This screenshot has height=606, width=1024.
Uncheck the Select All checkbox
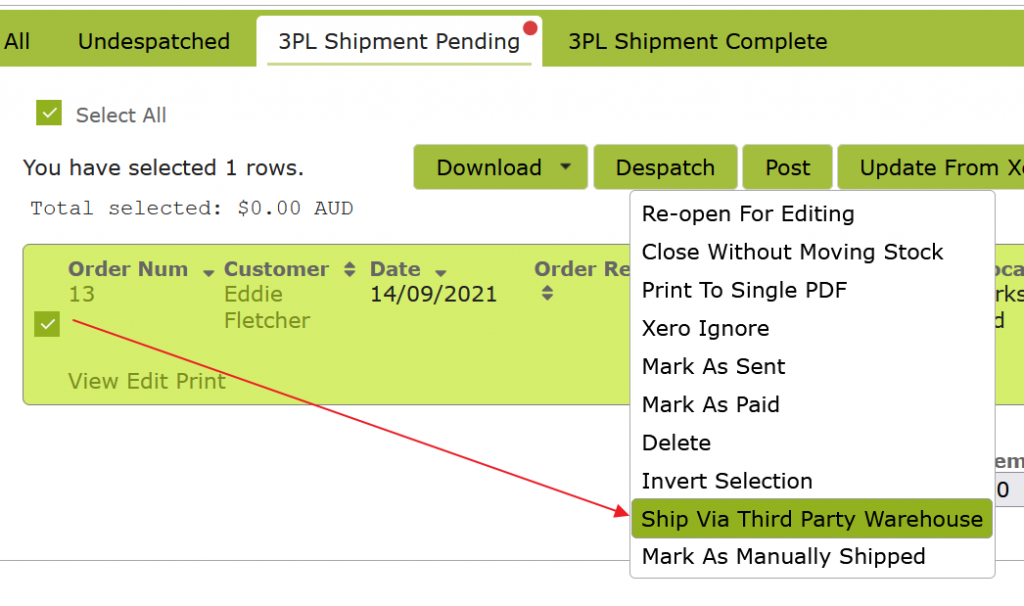(x=48, y=112)
